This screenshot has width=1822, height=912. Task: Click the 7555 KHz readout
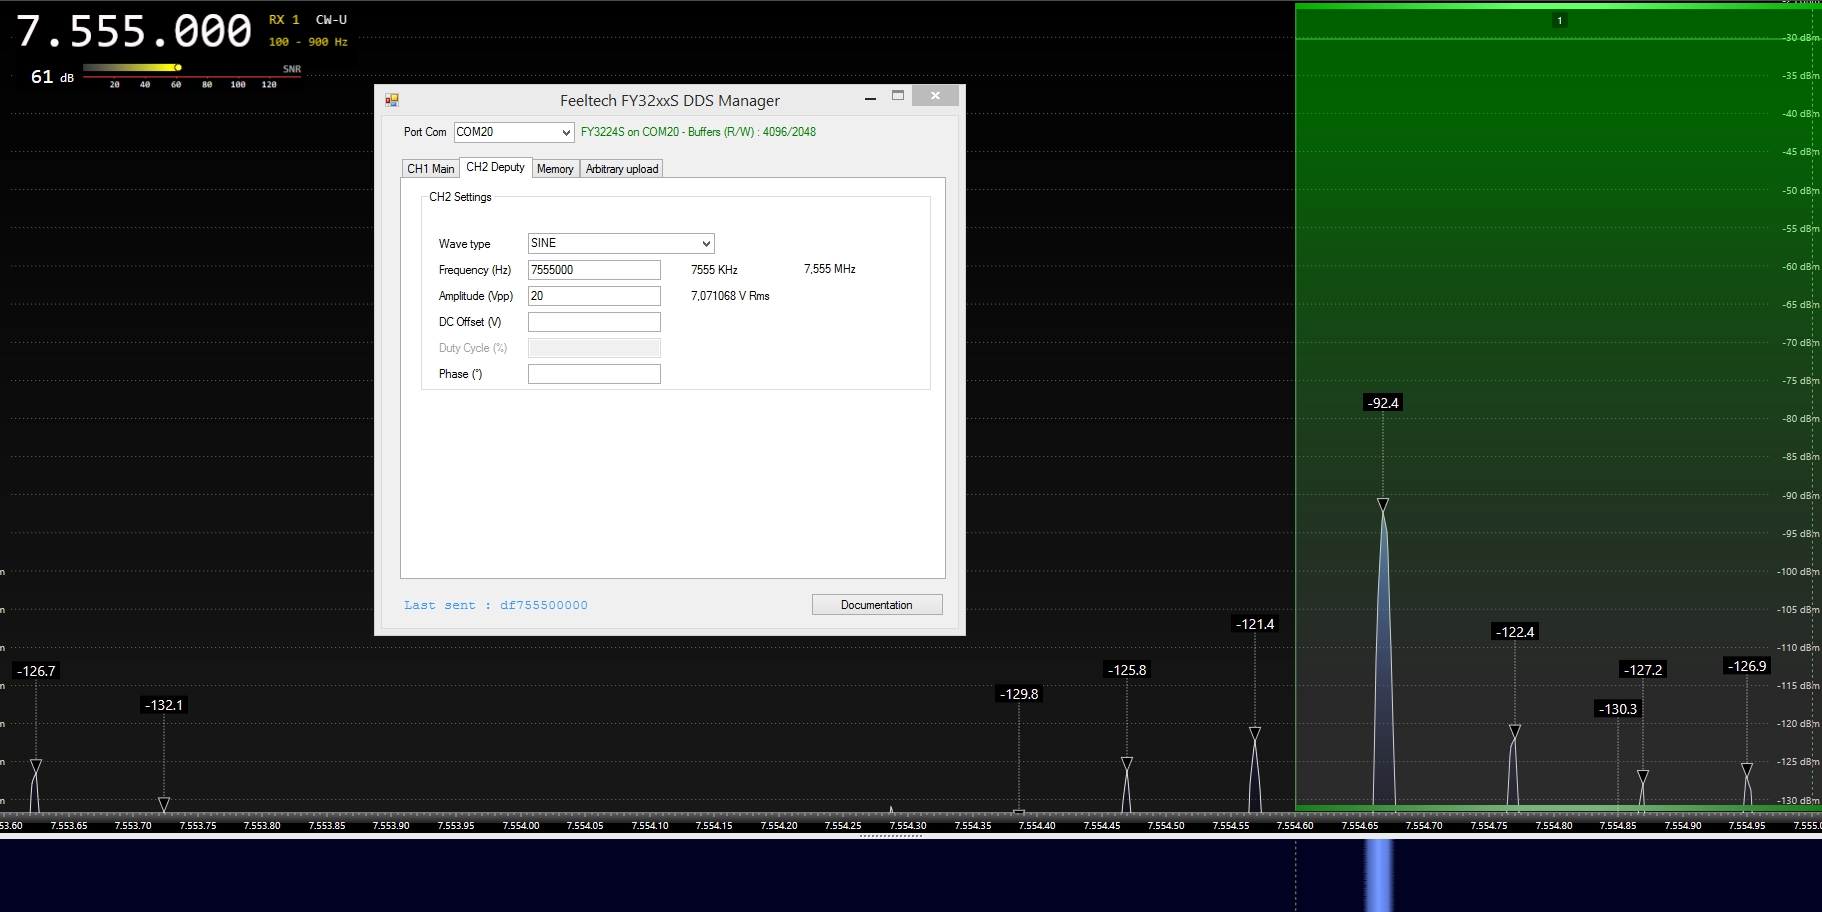point(714,270)
